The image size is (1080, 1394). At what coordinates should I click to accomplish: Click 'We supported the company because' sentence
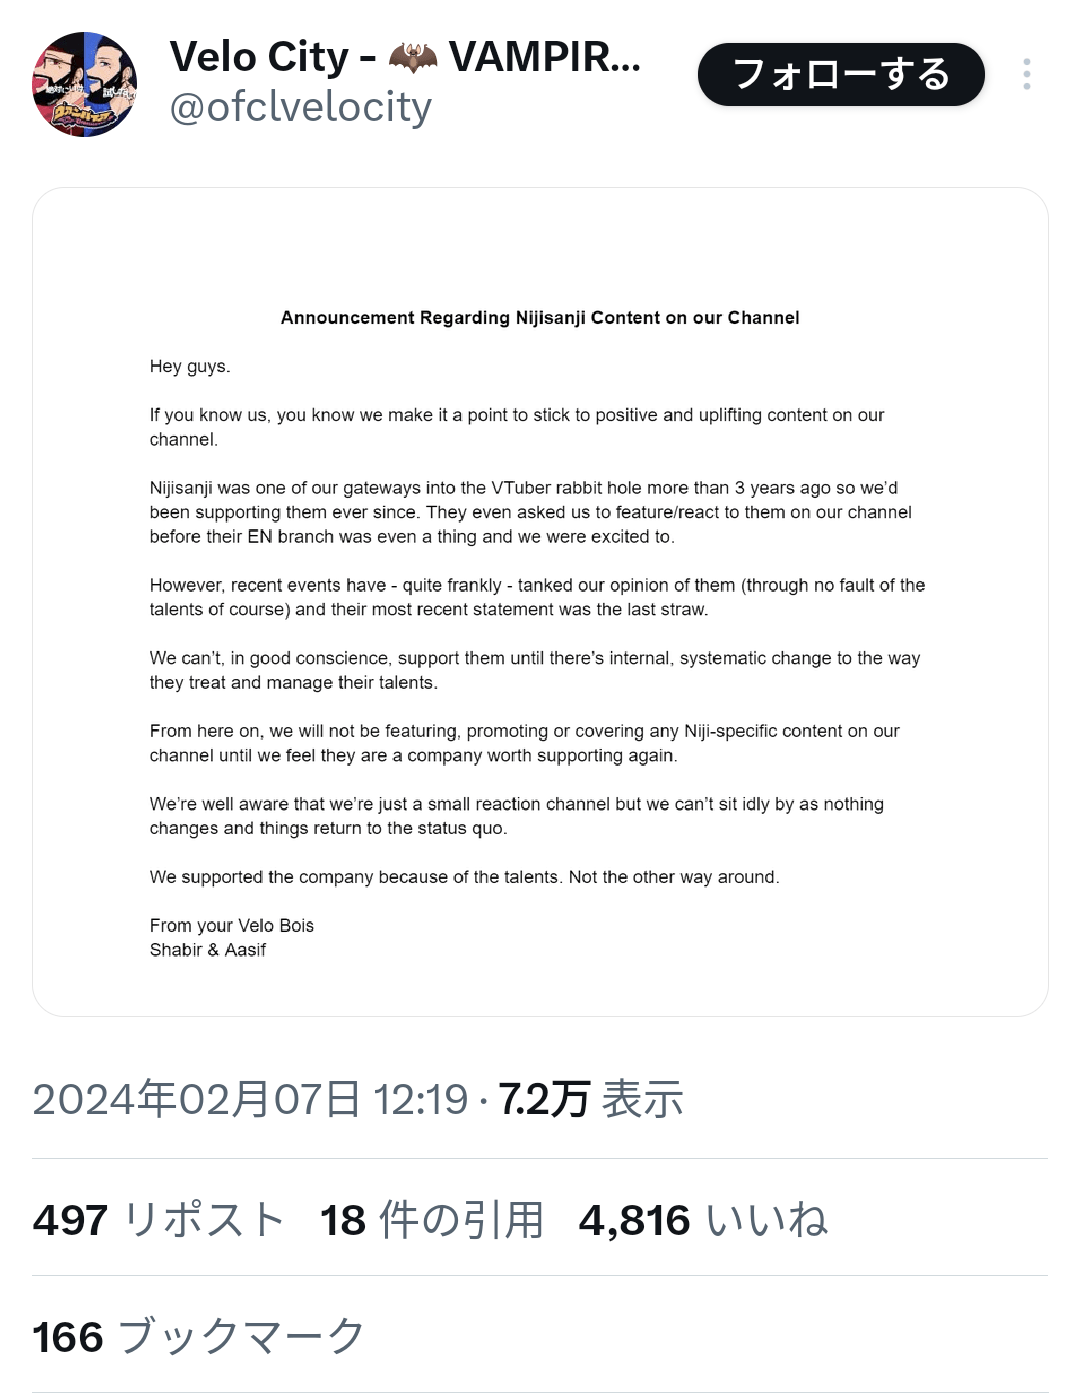click(x=464, y=877)
